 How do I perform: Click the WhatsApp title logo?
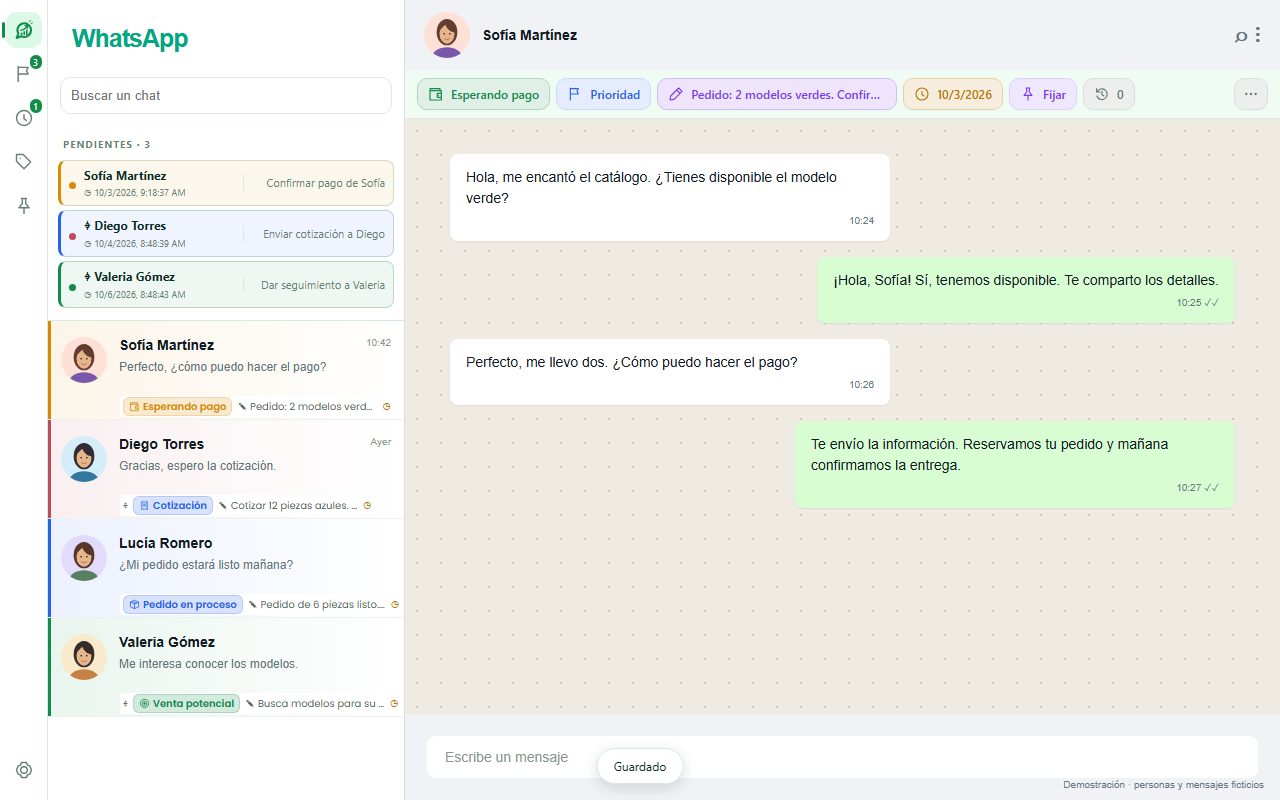coord(130,39)
